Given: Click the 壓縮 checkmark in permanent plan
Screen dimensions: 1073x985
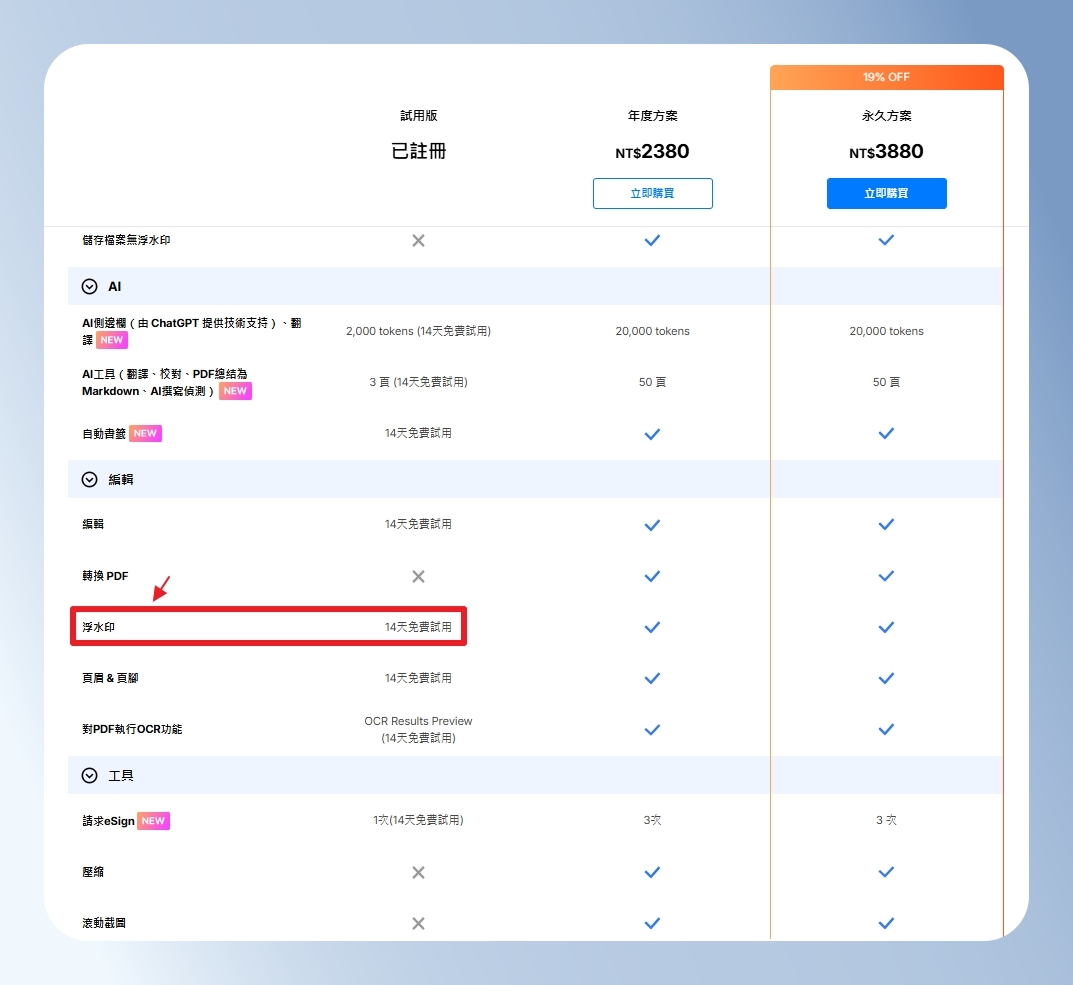Looking at the screenshot, I should point(886,872).
